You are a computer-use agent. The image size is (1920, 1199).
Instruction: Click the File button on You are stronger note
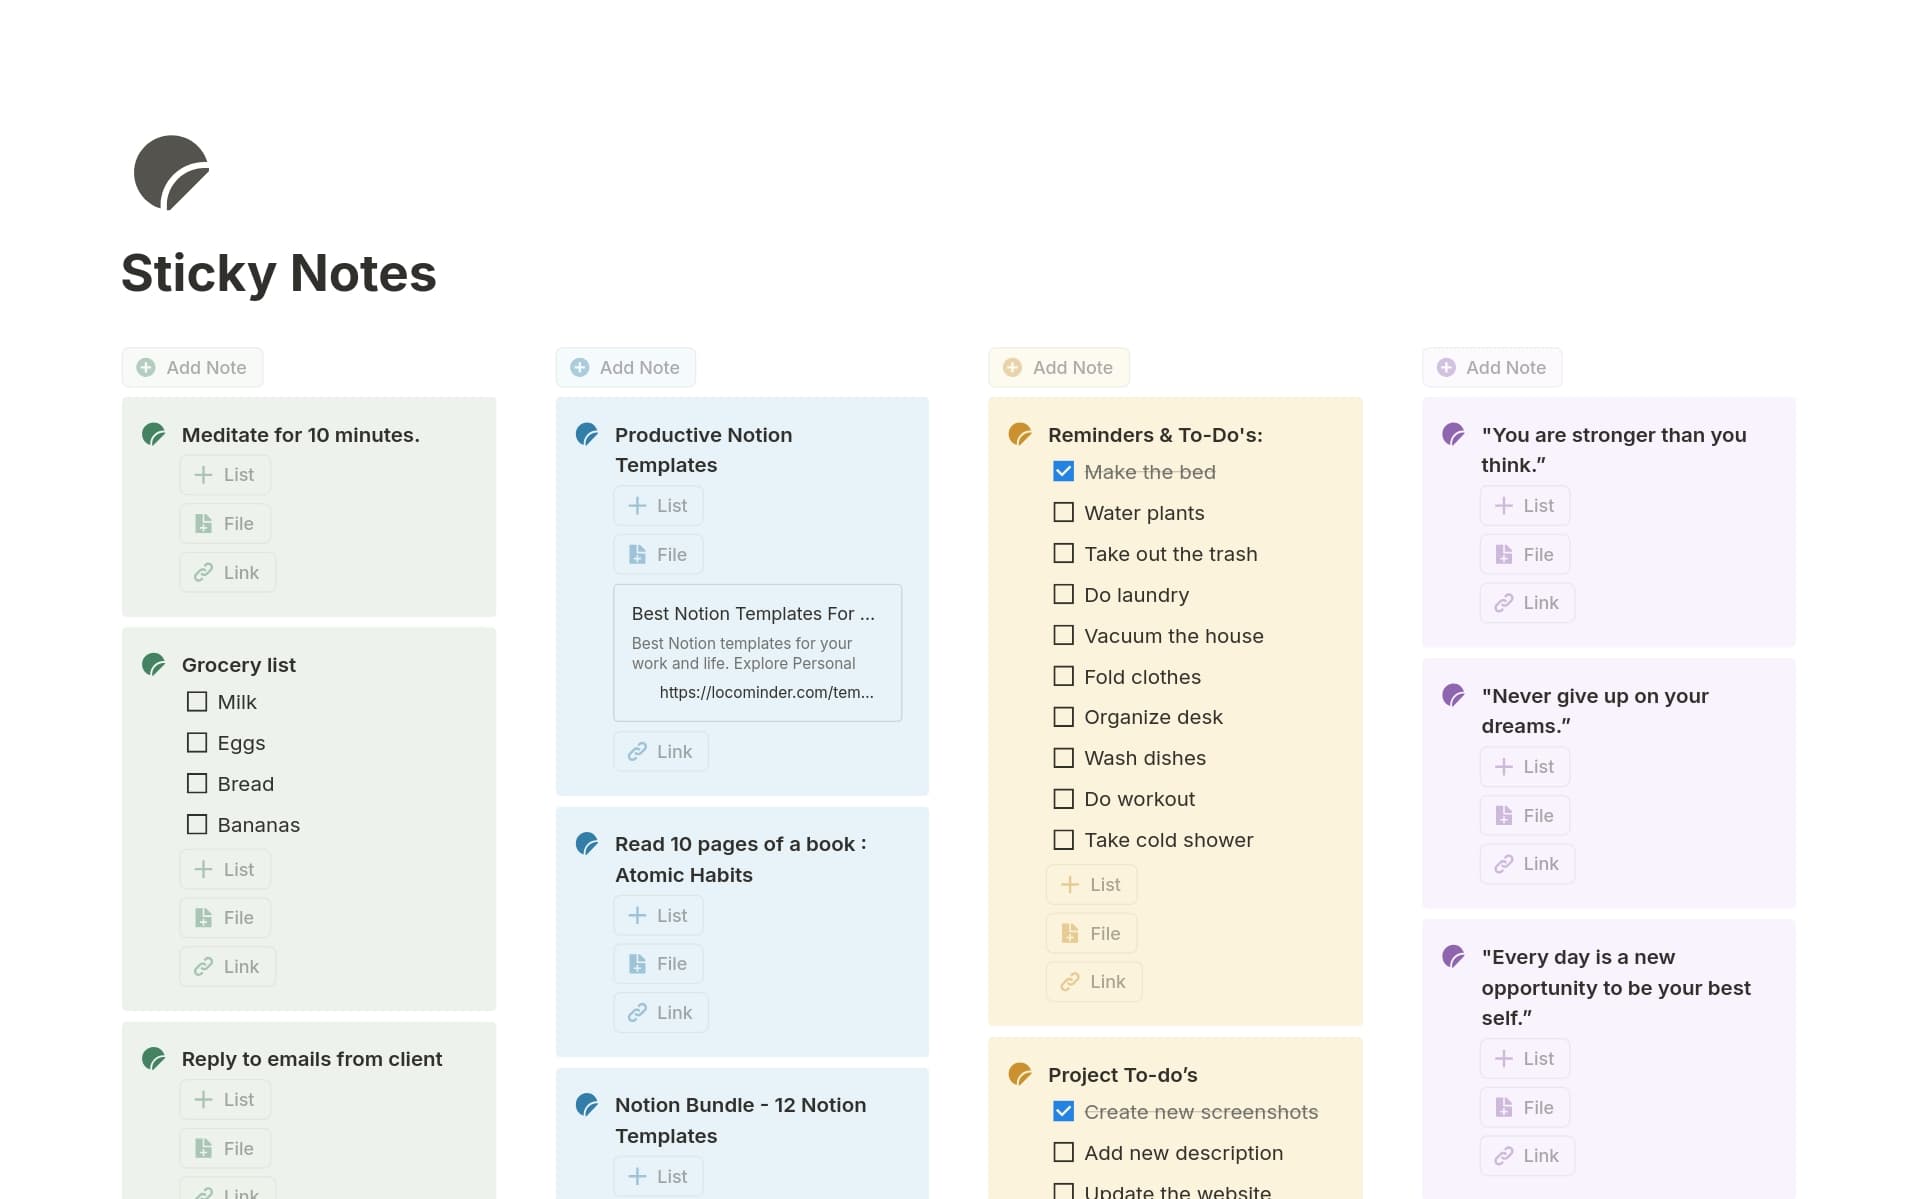pos(1524,553)
